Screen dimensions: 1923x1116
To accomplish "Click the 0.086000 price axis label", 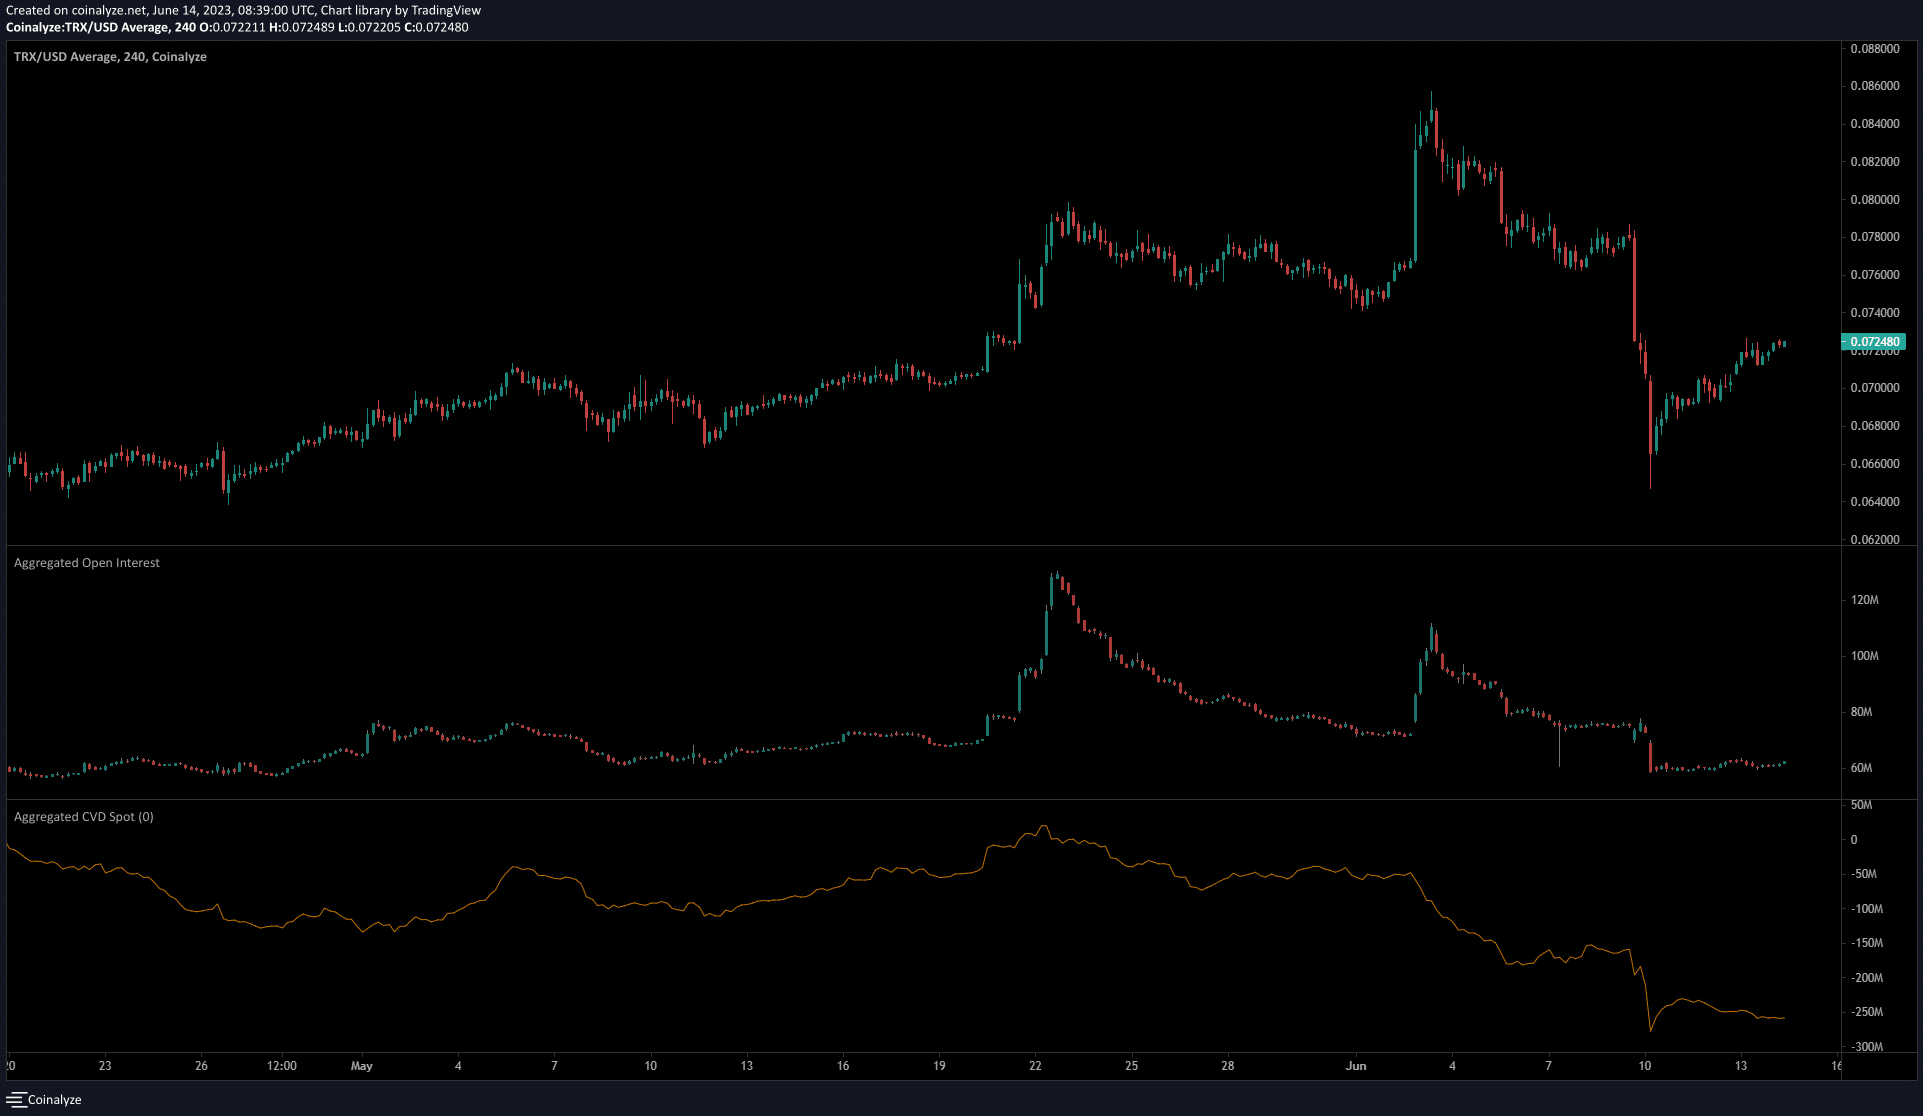I will tap(1874, 86).
